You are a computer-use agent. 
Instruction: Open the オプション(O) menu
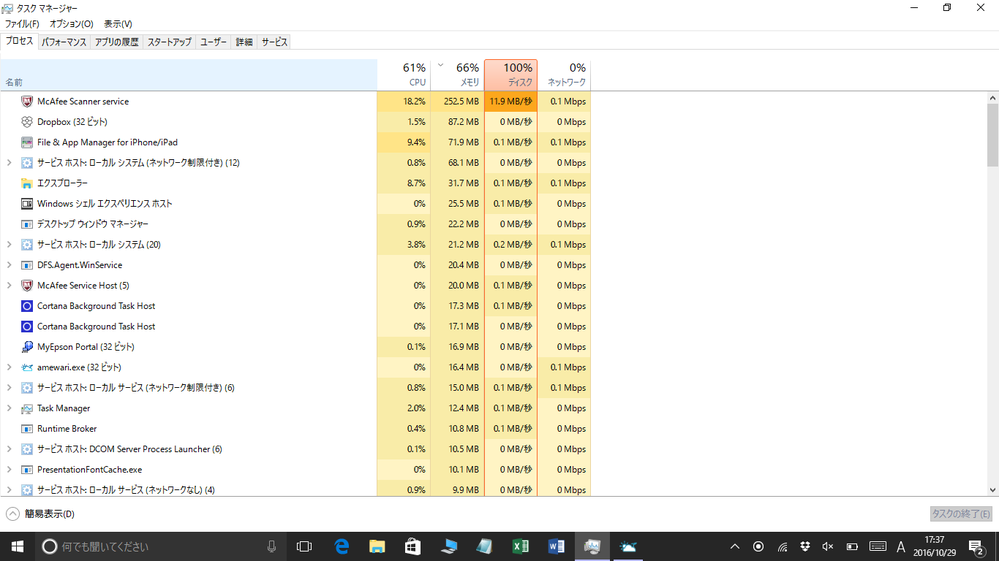click(x=71, y=24)
